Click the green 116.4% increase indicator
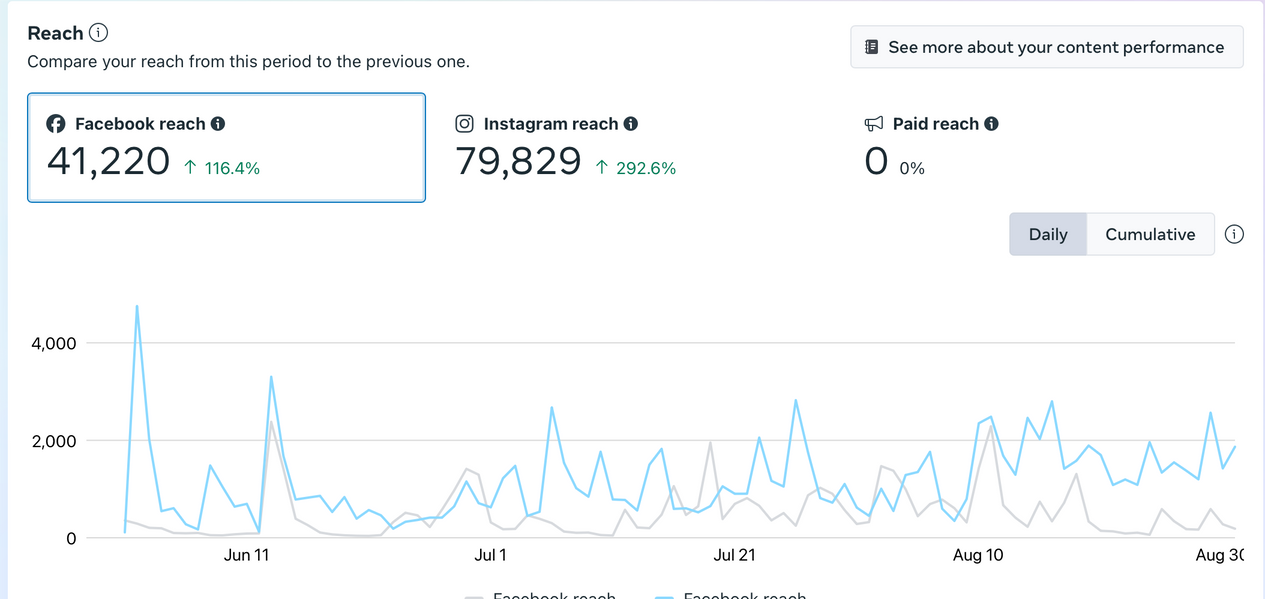 click(222, 168)
